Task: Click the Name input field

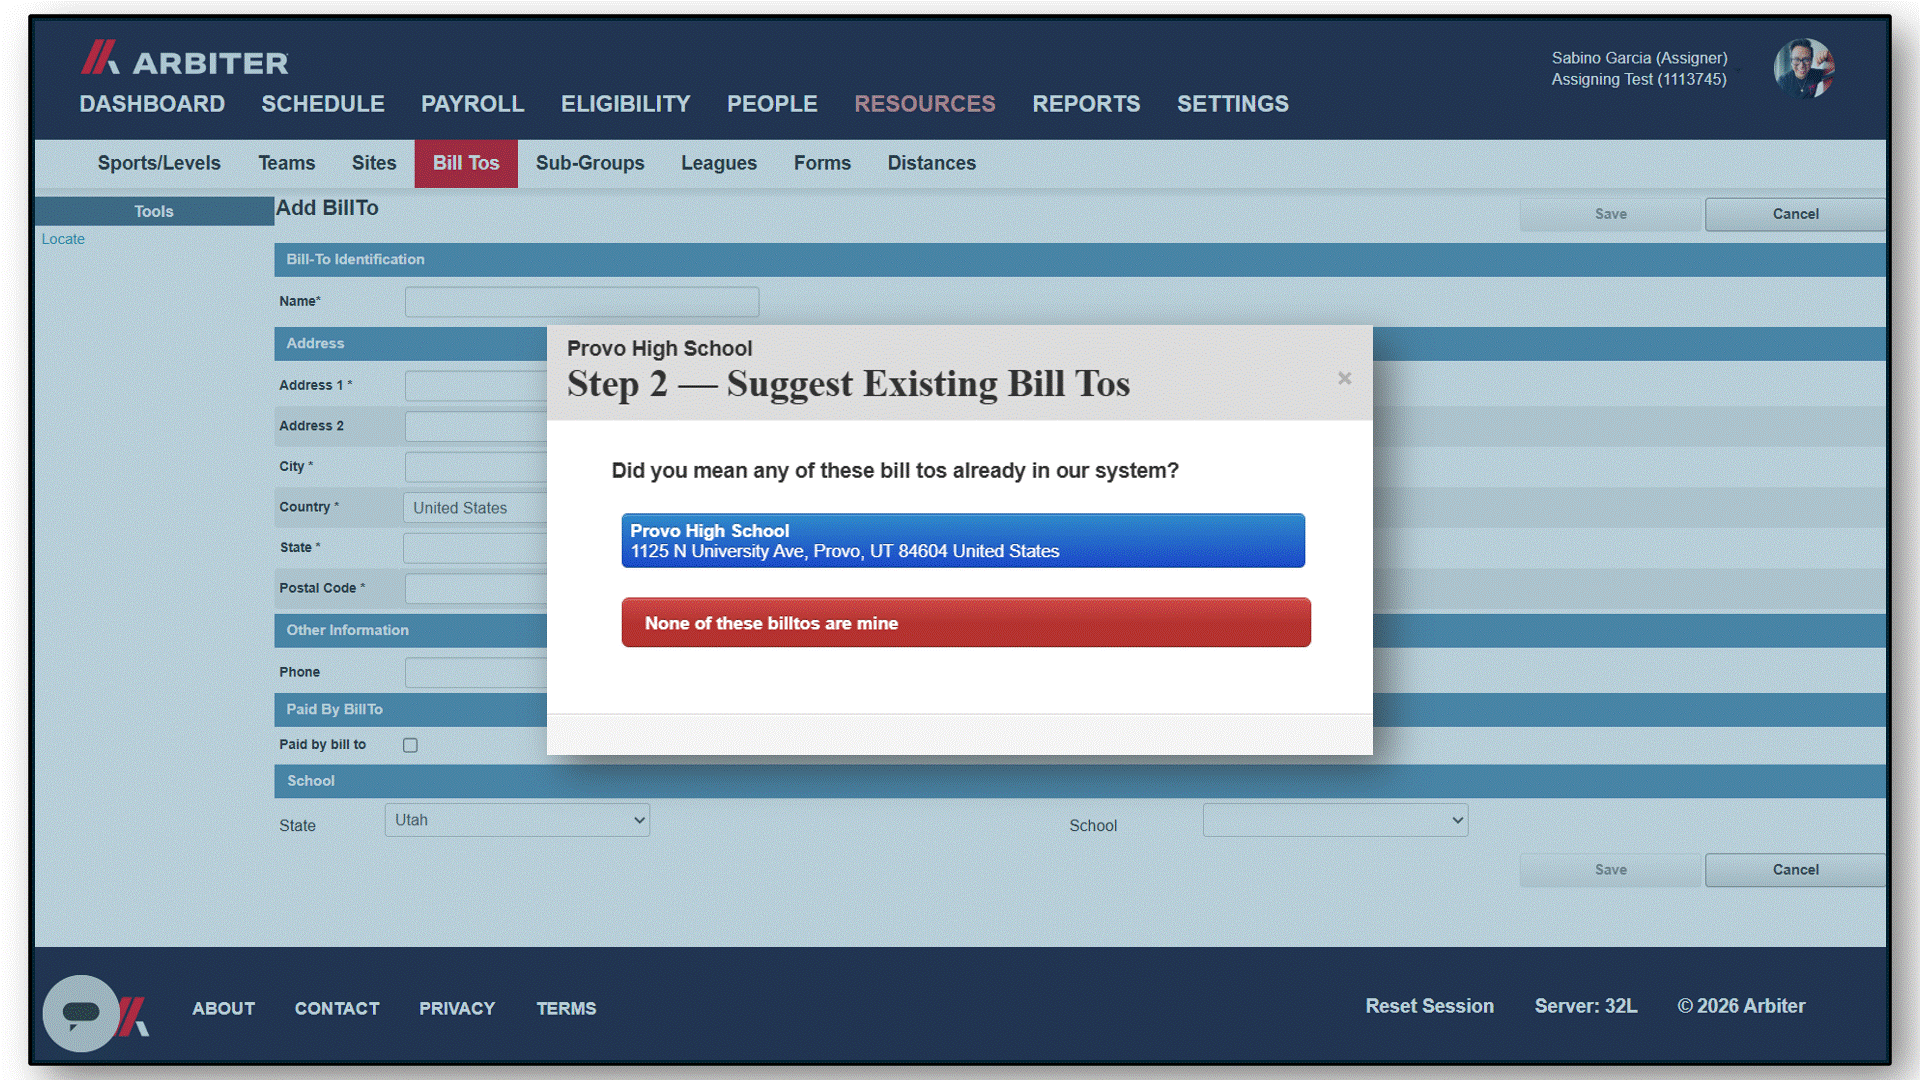Action: pyautogui.click(x=582, y=302)
